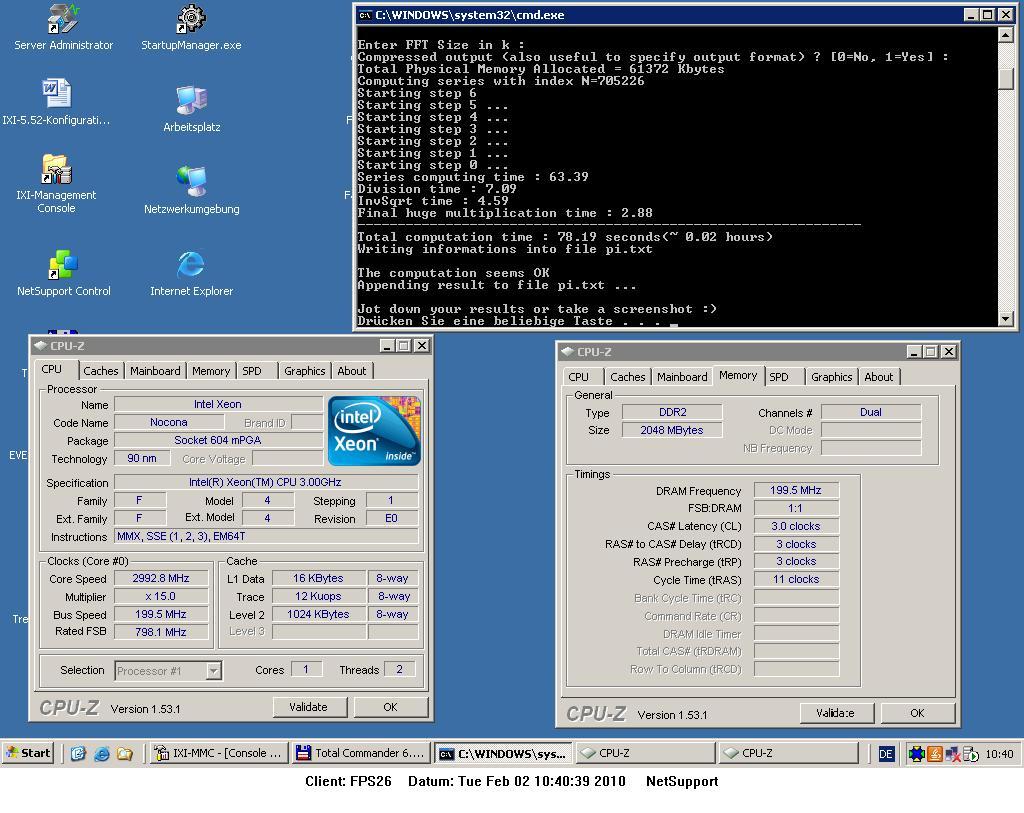Click orange system tray icon
Viewport: 1024px width, 813px height.
pyautogui.click(x=935, y=754)
